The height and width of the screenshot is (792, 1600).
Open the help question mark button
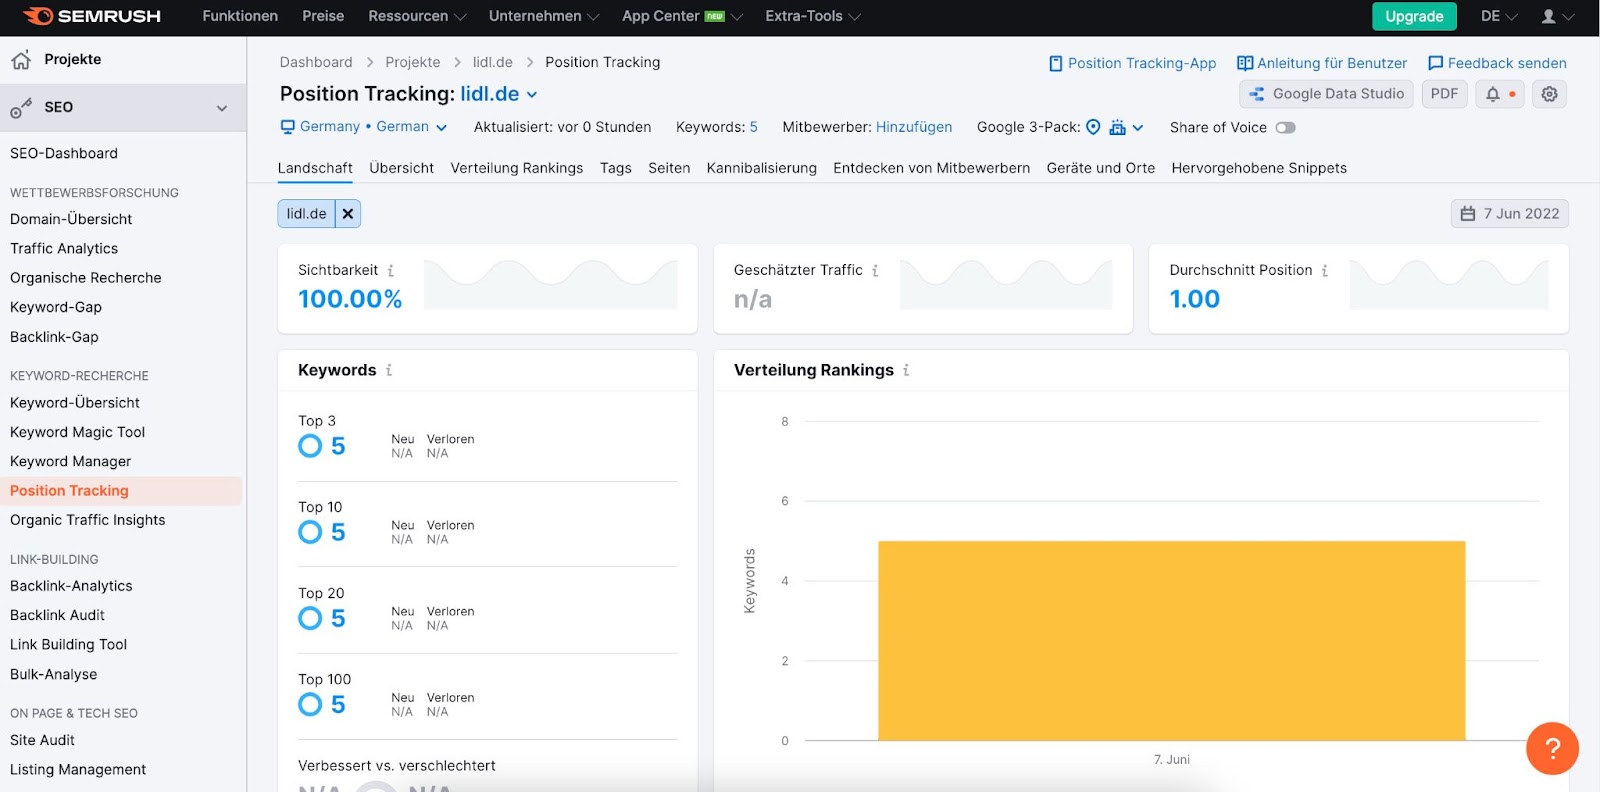click(1552, 748)
